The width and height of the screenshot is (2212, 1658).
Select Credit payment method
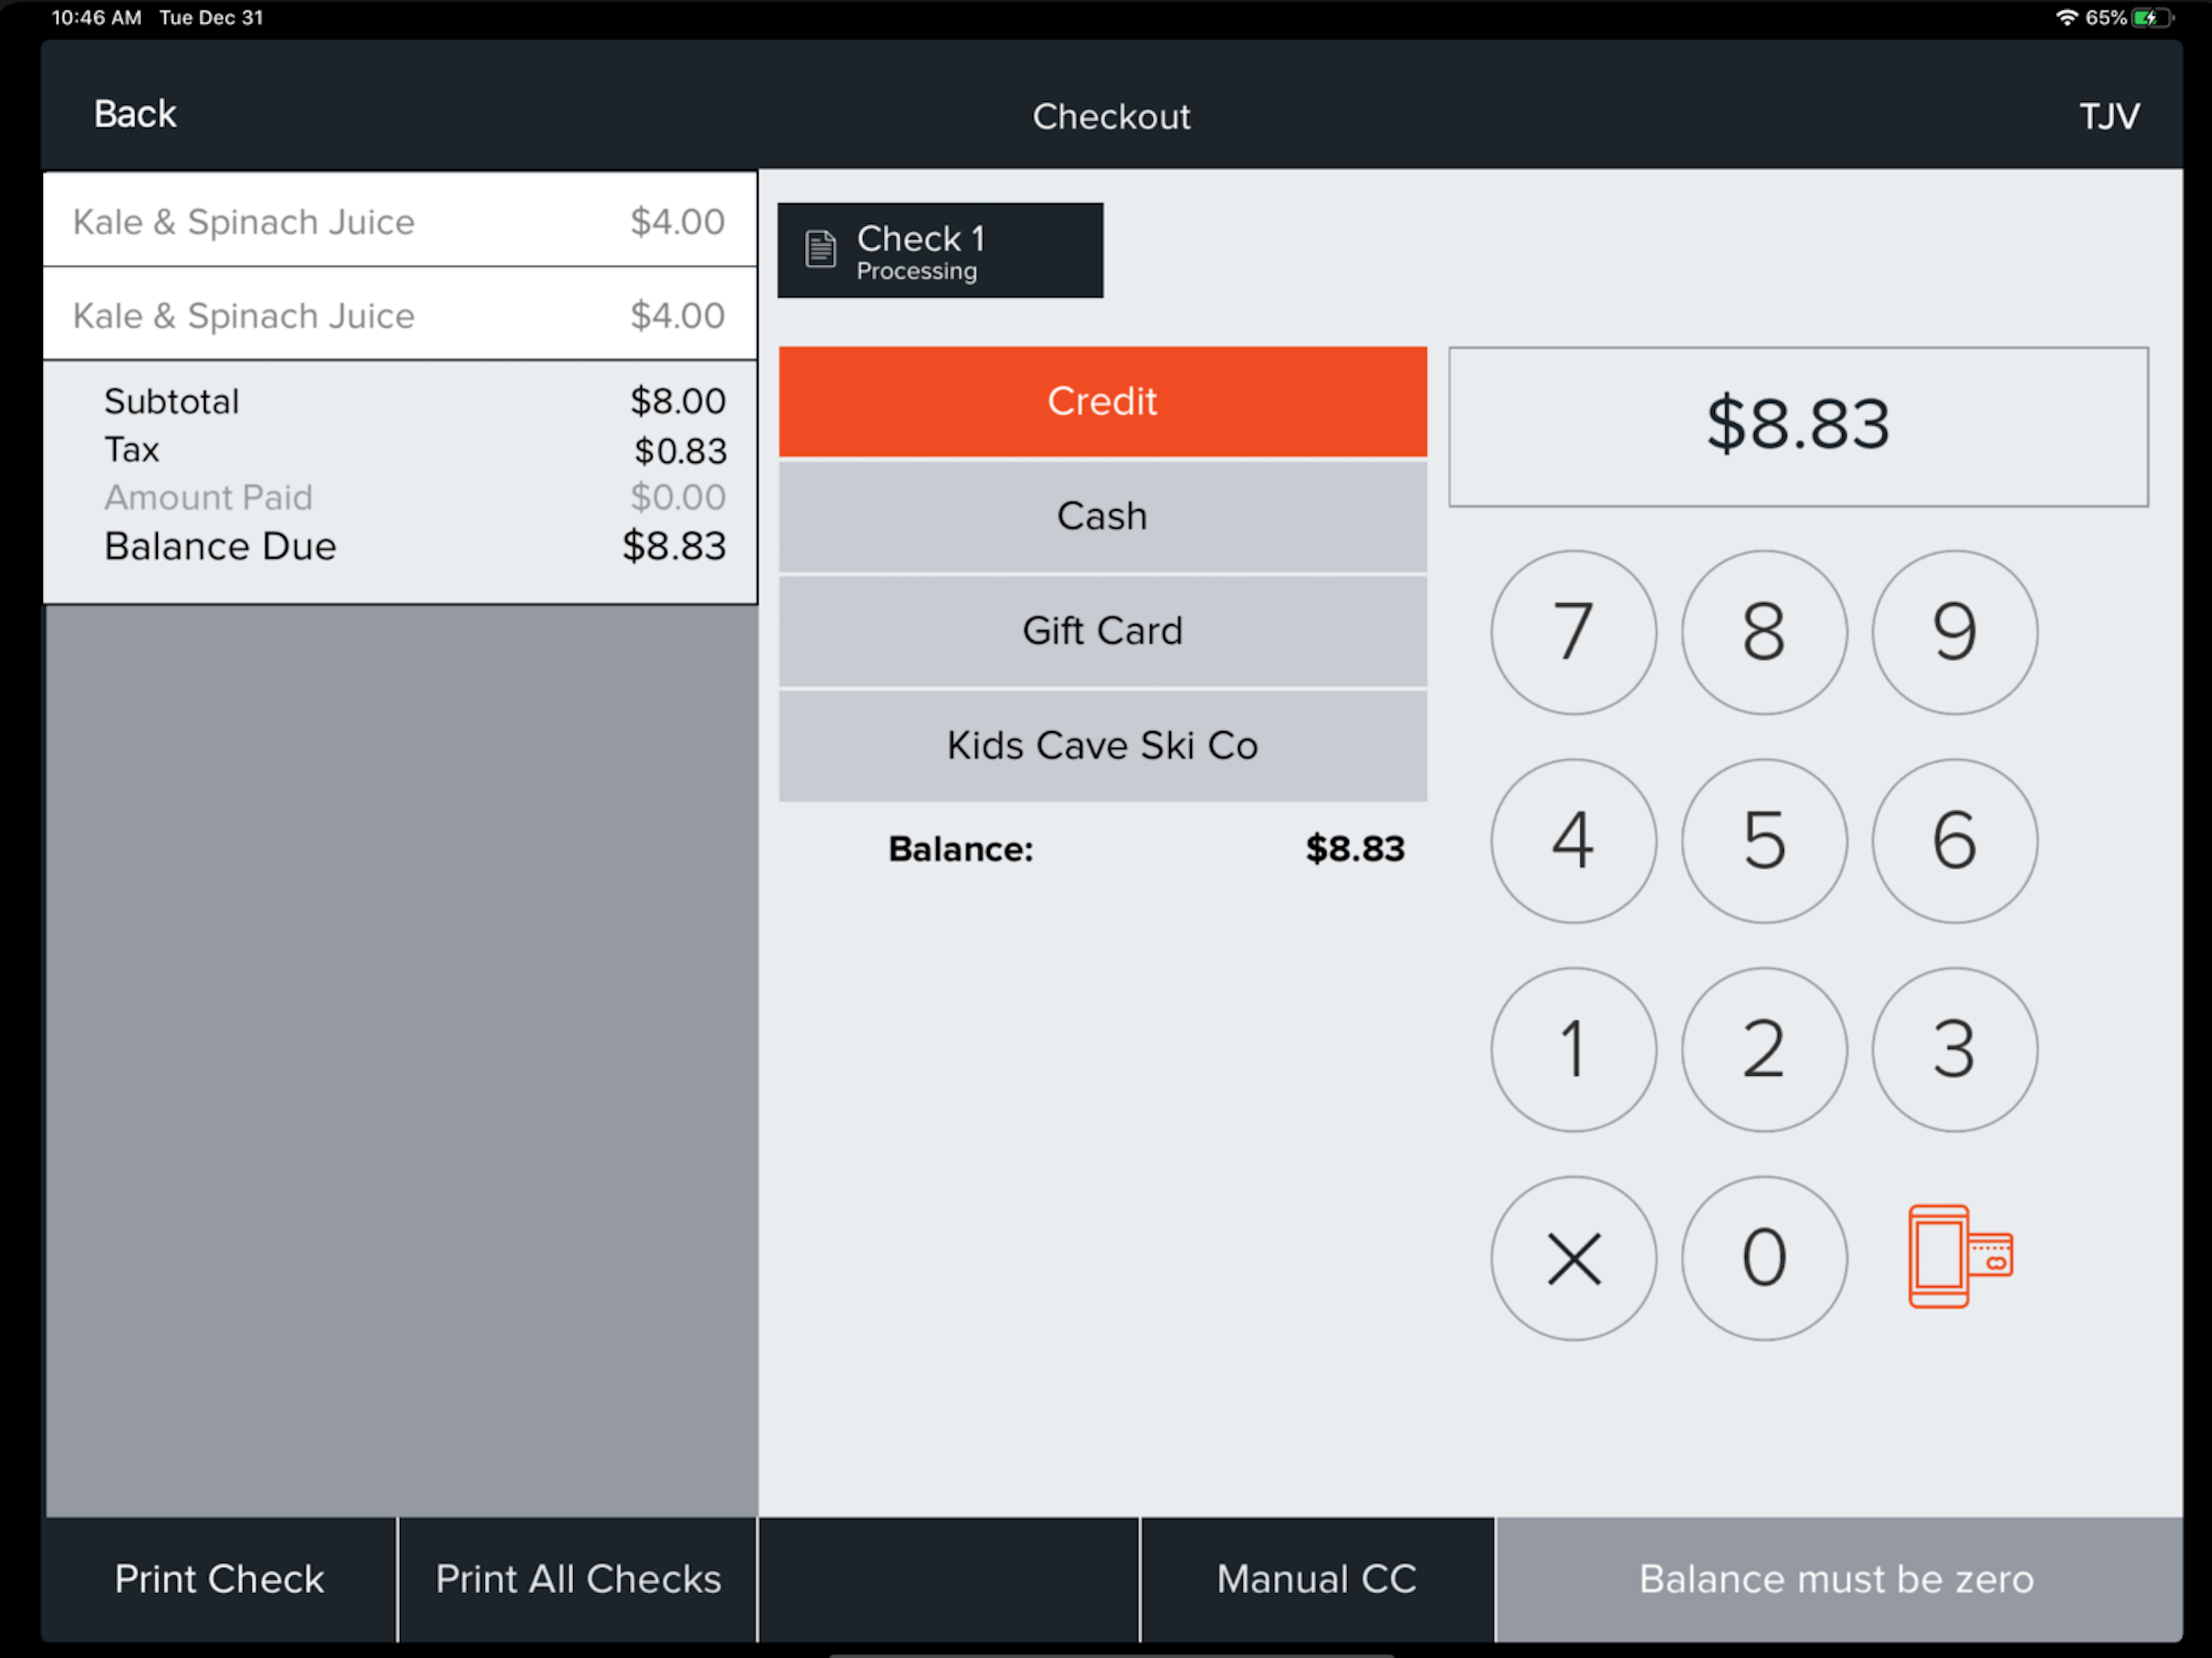pyautogui.click(x=1102, y=402)
